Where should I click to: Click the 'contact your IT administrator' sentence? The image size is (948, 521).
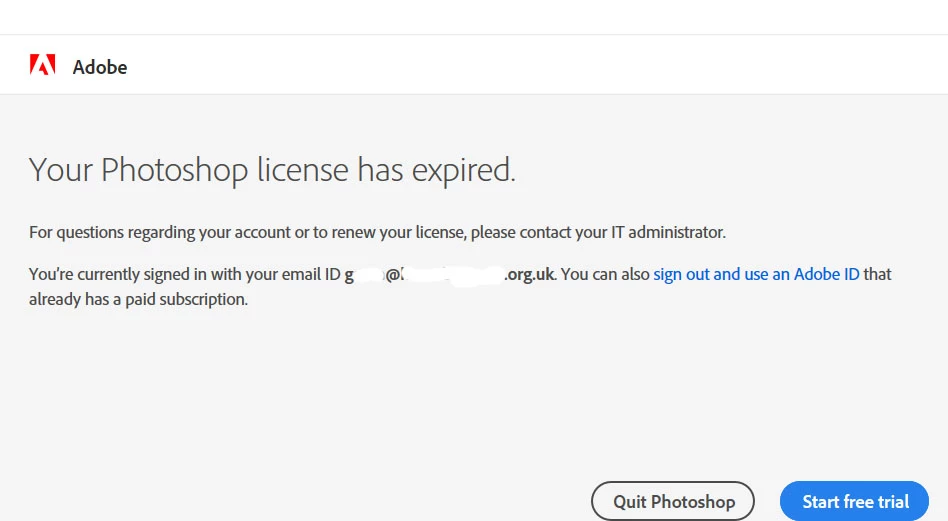point(377,232)
